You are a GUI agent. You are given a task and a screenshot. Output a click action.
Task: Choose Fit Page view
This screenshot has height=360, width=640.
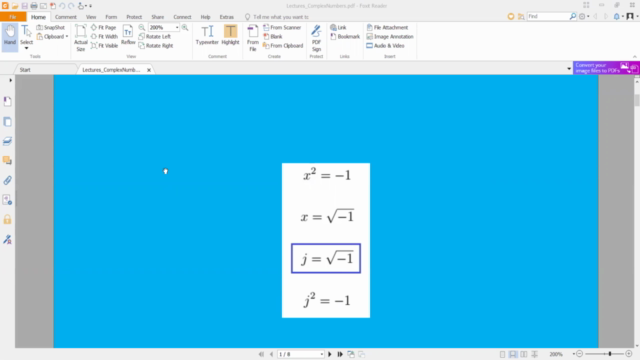pos(104,27)
